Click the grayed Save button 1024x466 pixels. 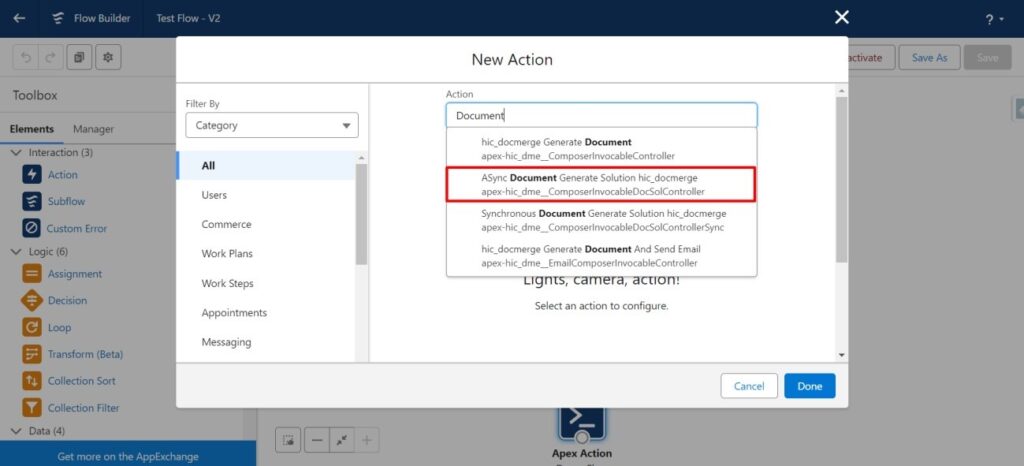pyautogui.click(x=987, y=57)
